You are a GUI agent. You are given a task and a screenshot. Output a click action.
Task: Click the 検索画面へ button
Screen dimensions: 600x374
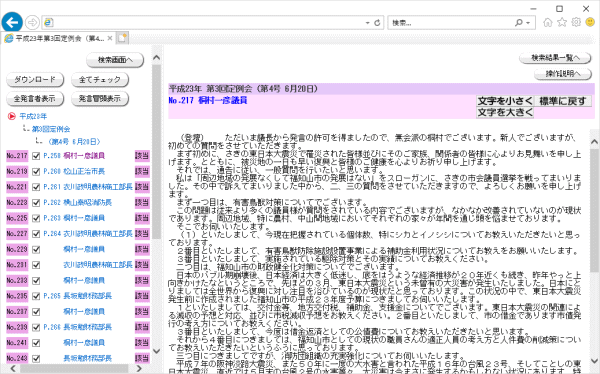point(115,60)
